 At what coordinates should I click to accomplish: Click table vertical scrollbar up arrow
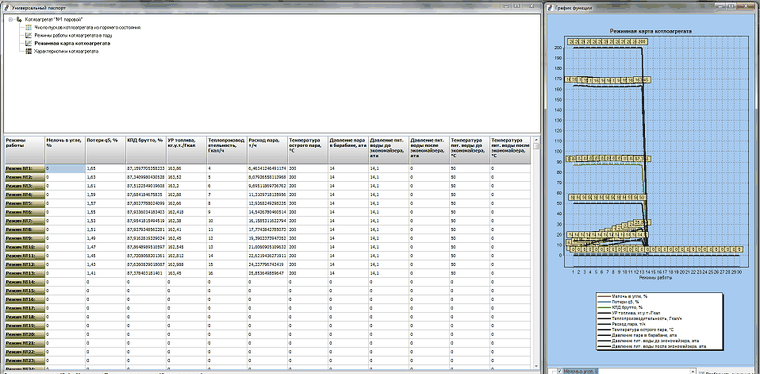click(x=536, y=140)
